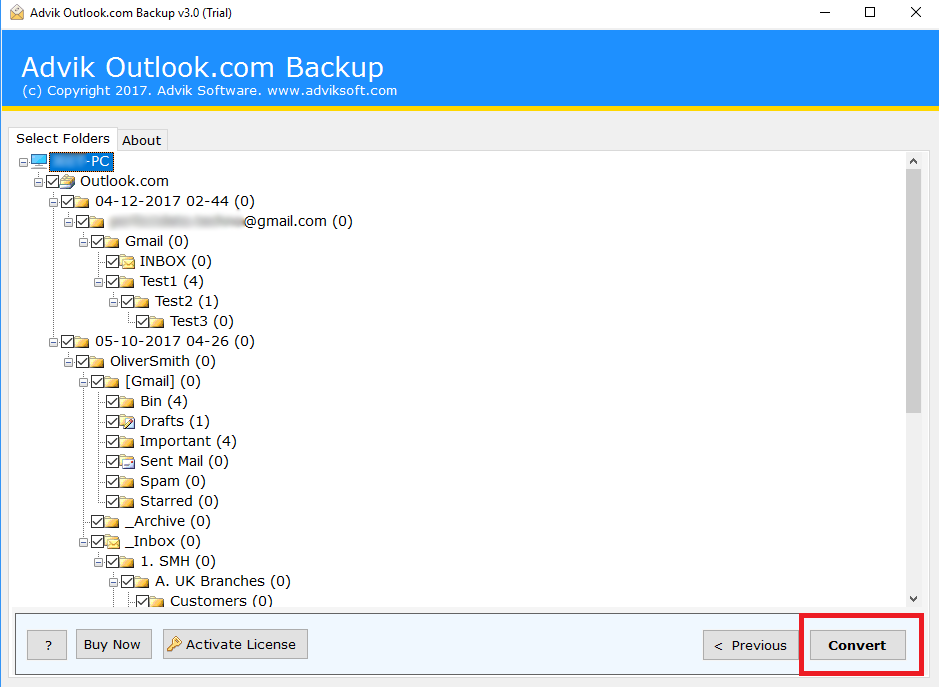939x687 pixels.
Task: Uncheck the _Archive (0) checkbox
Action: (98, 521)
